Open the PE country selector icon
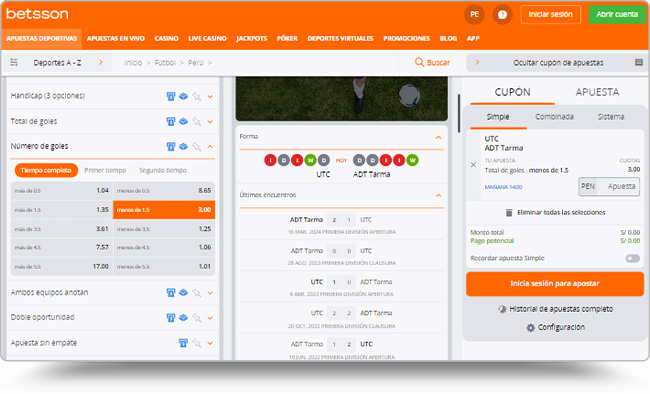 474,15
